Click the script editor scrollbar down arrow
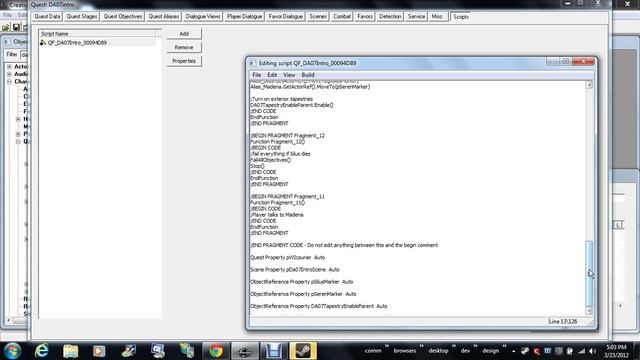 pyautogui.click(x=589, y=311)
